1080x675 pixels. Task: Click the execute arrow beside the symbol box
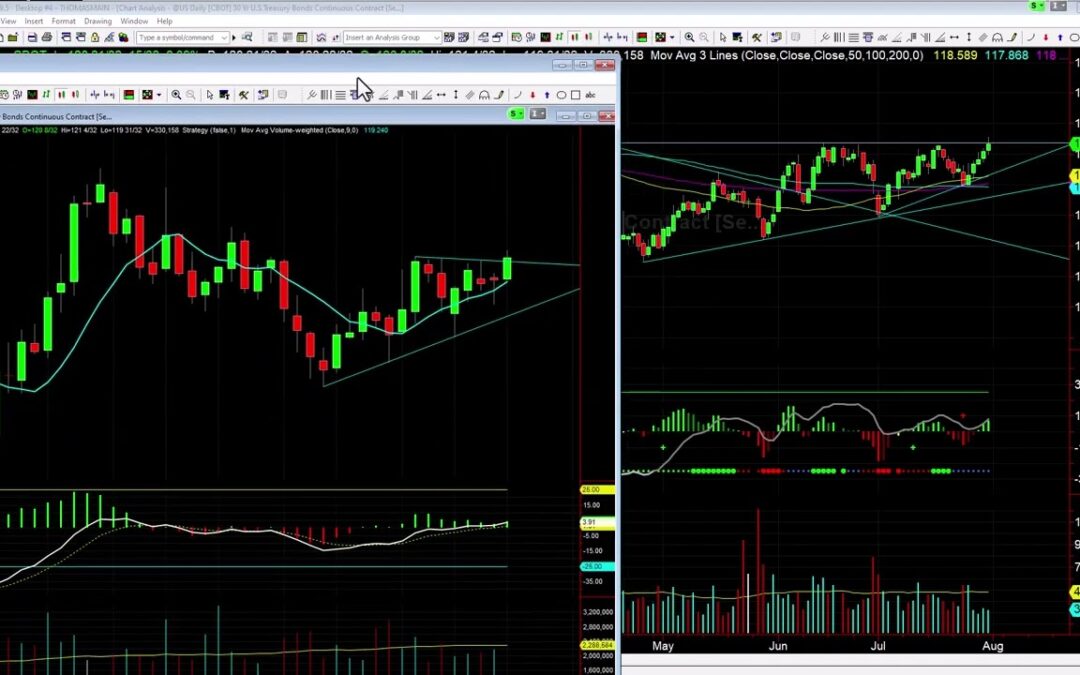pos(234,34)
